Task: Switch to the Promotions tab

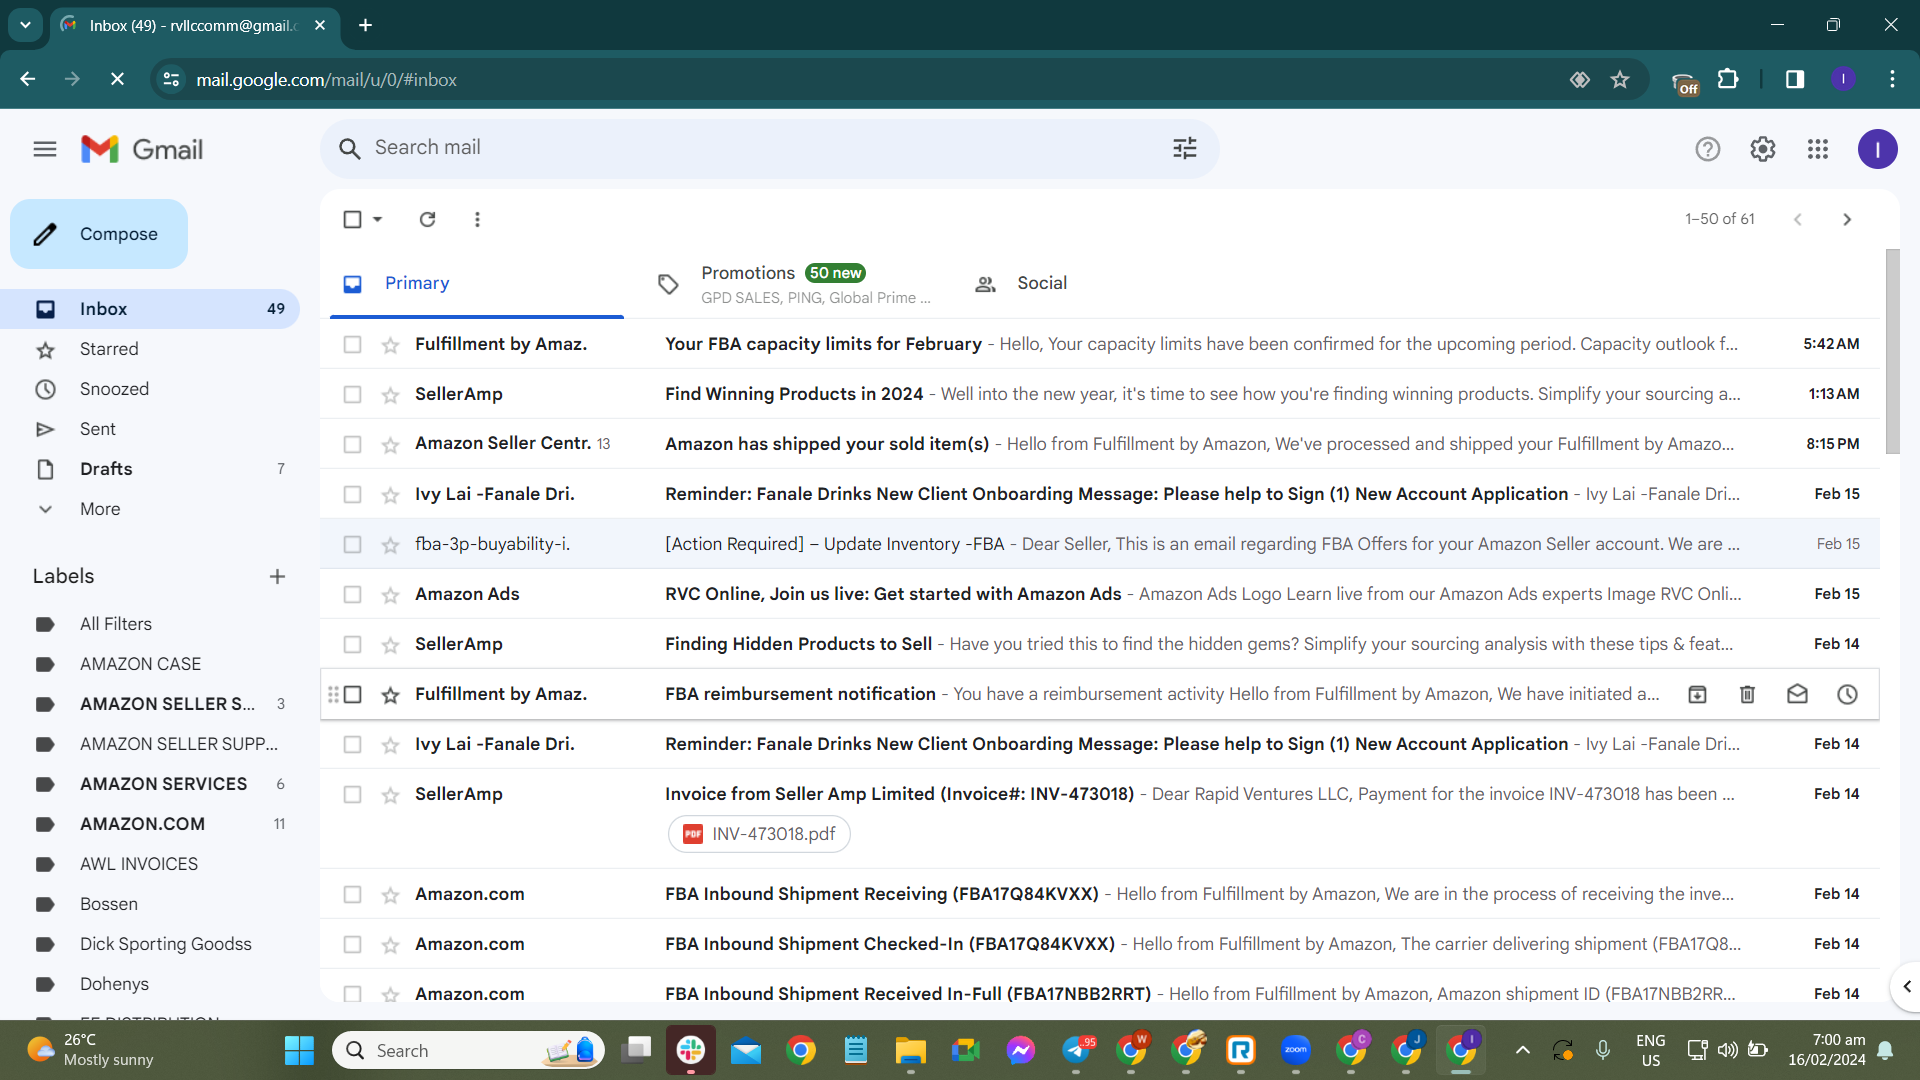Action: (x=795, y=284)
